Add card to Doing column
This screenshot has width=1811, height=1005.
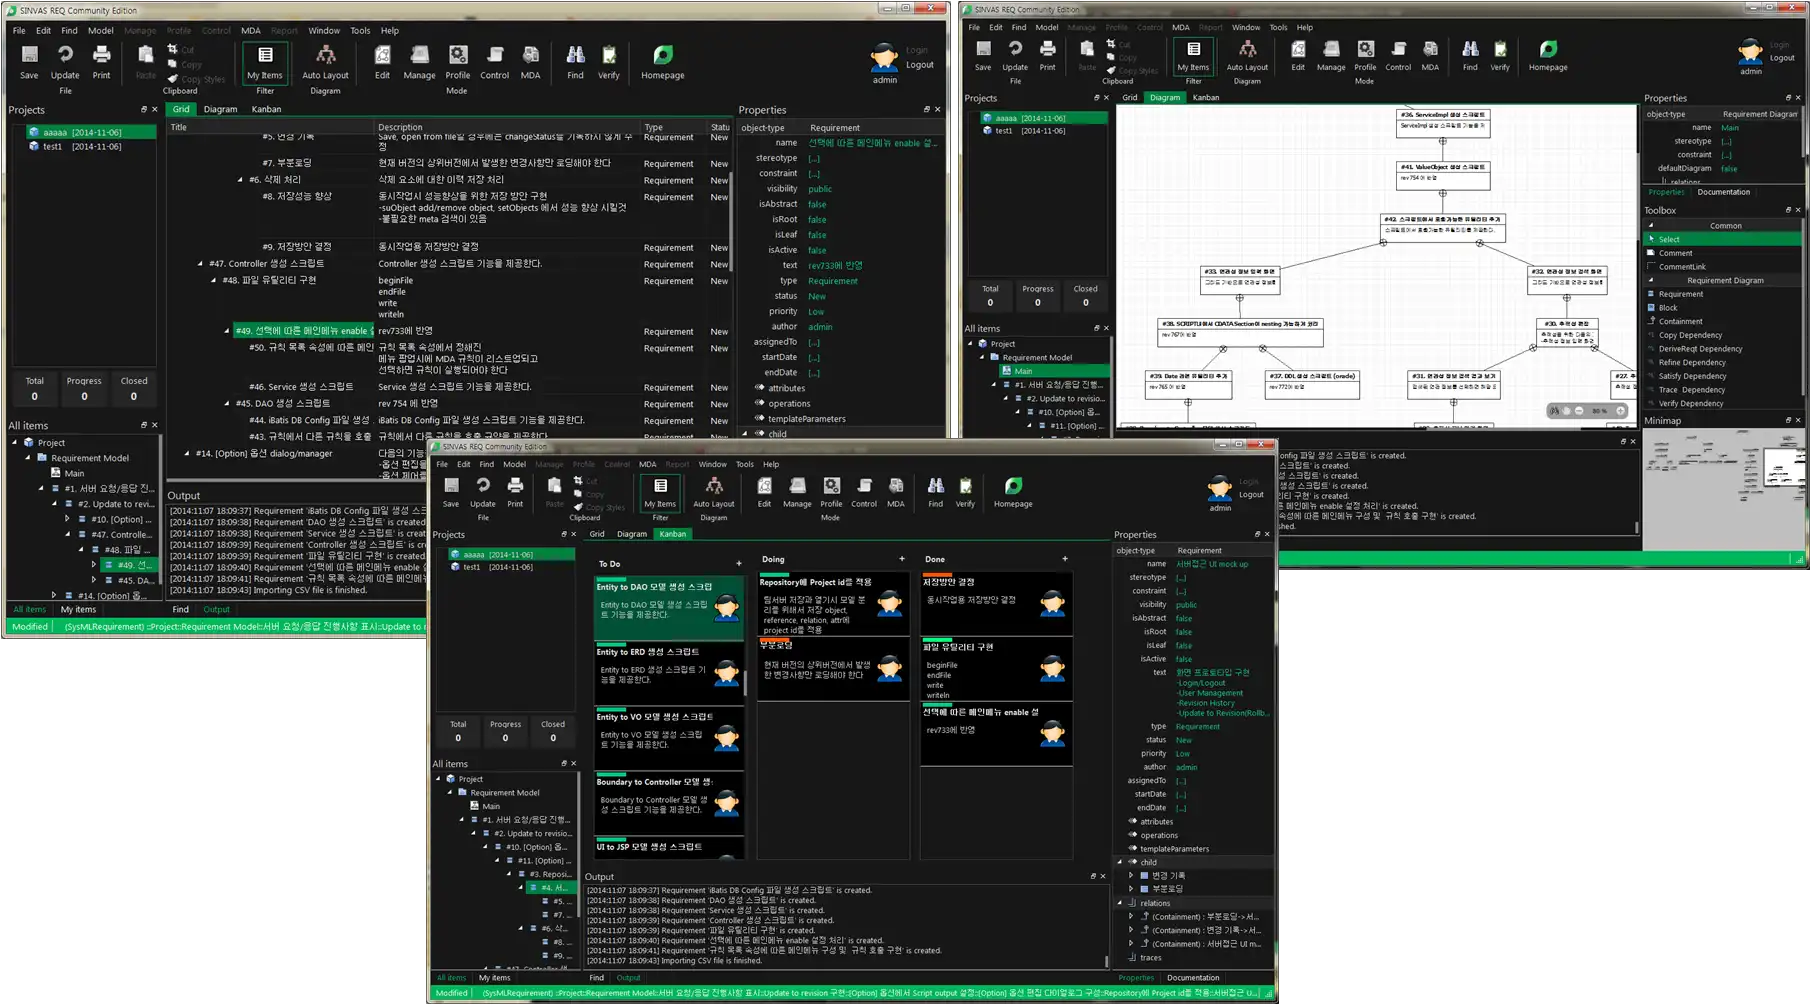[901, 560]
